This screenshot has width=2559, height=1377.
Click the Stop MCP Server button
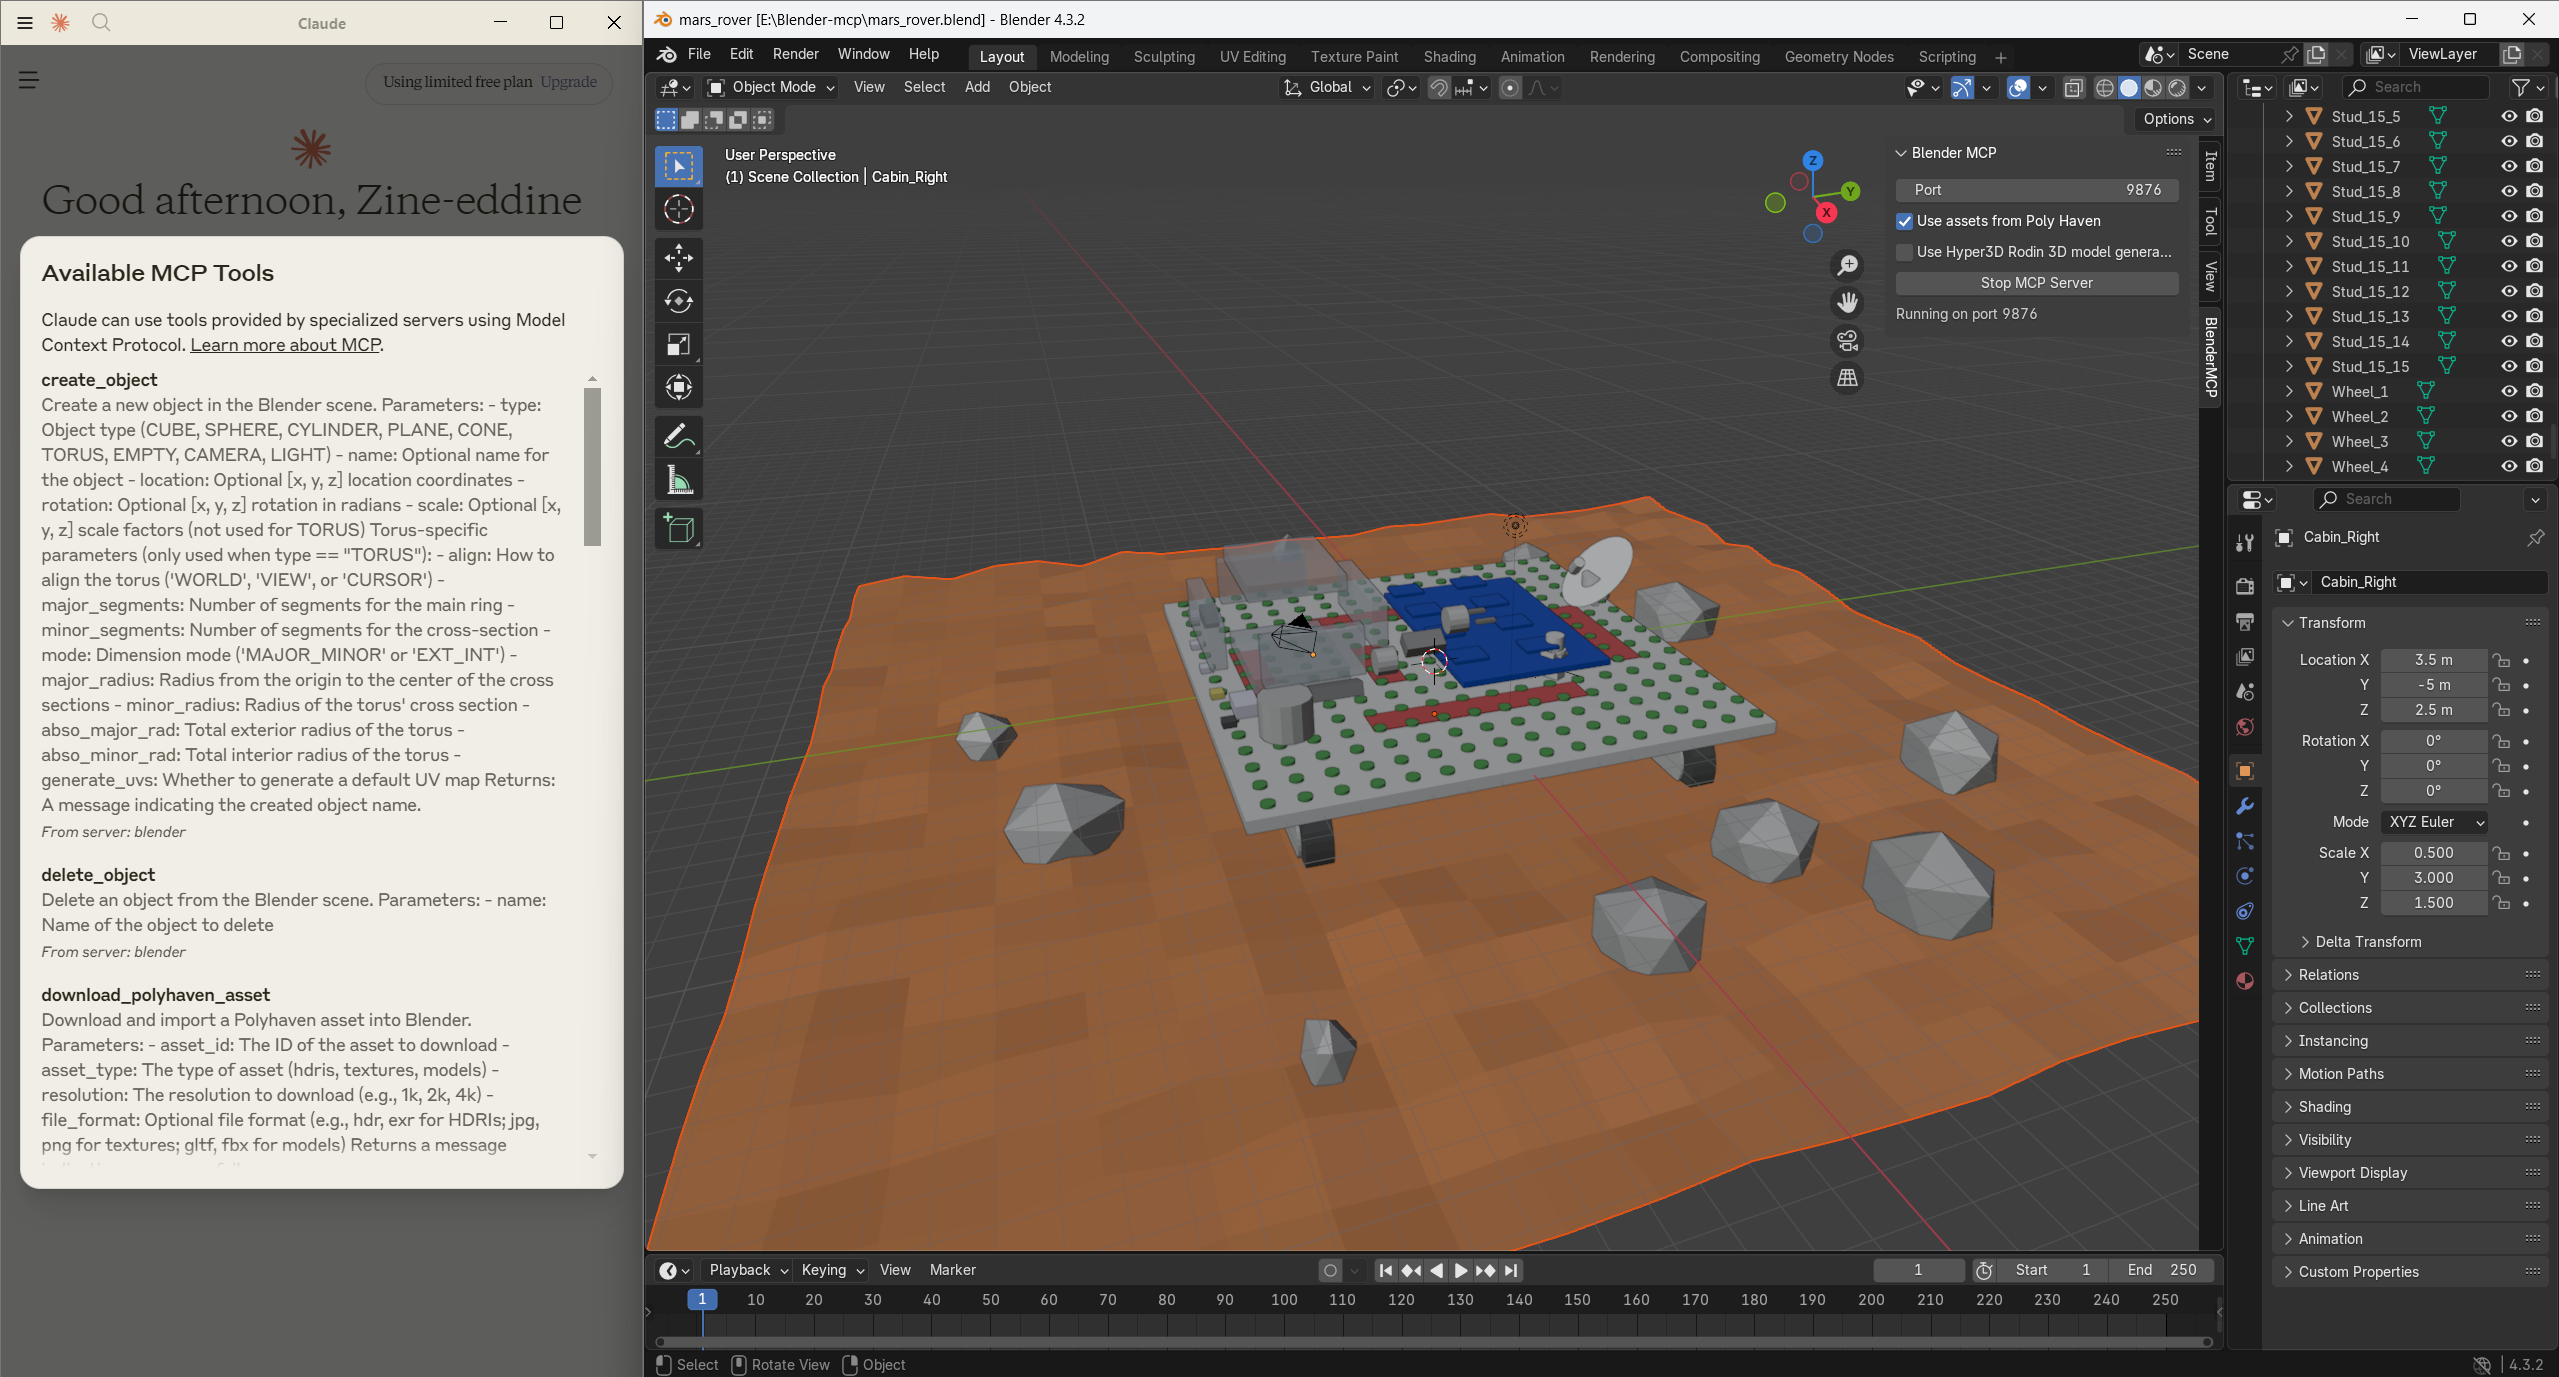coord(2036,283)
